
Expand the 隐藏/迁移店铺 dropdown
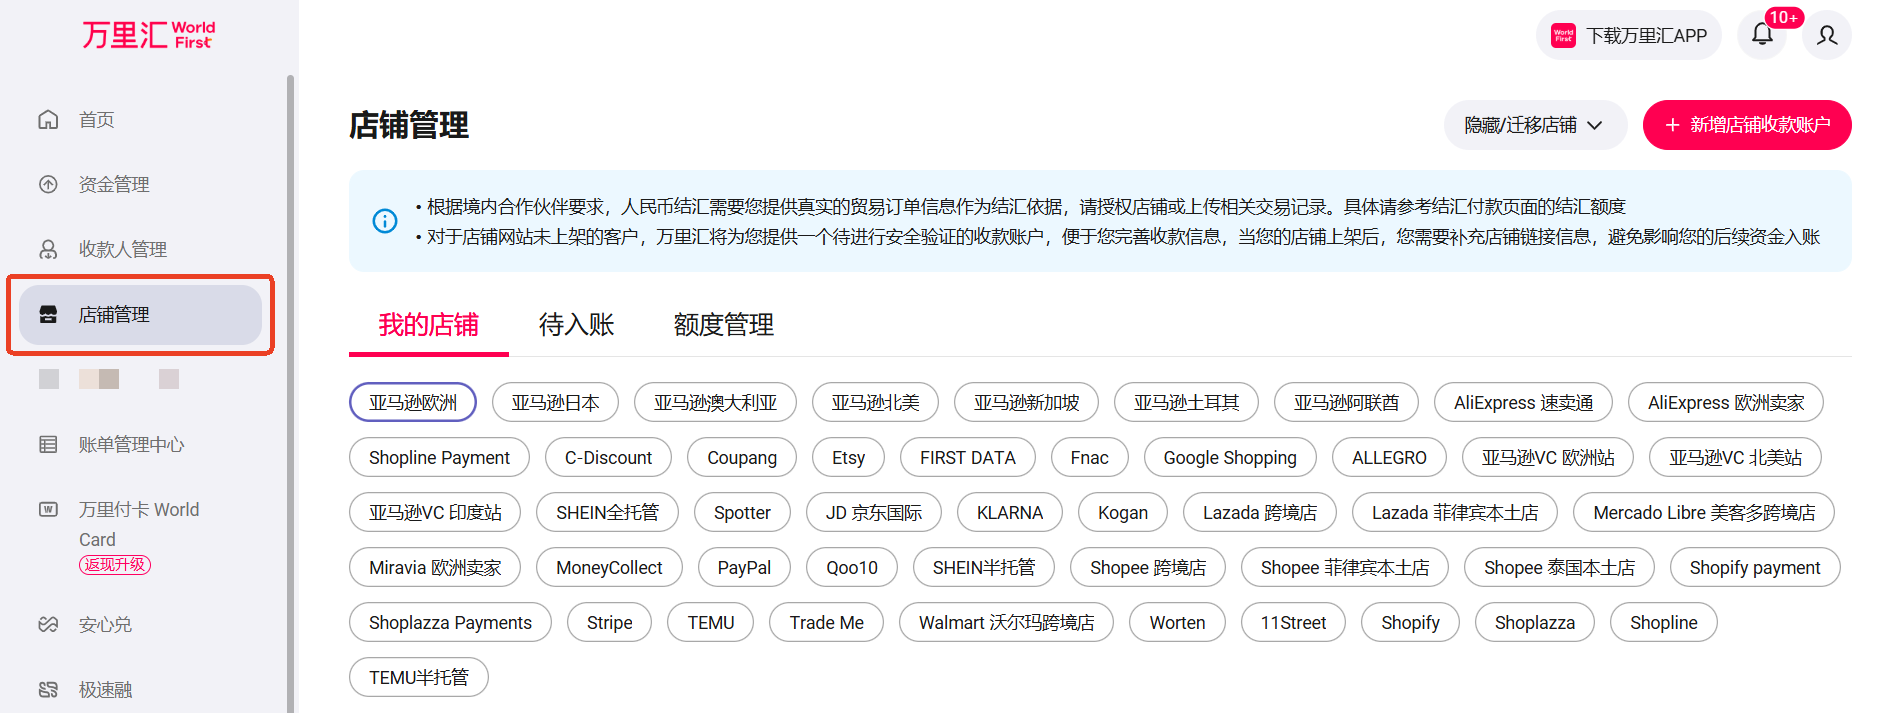(1535, 125)
